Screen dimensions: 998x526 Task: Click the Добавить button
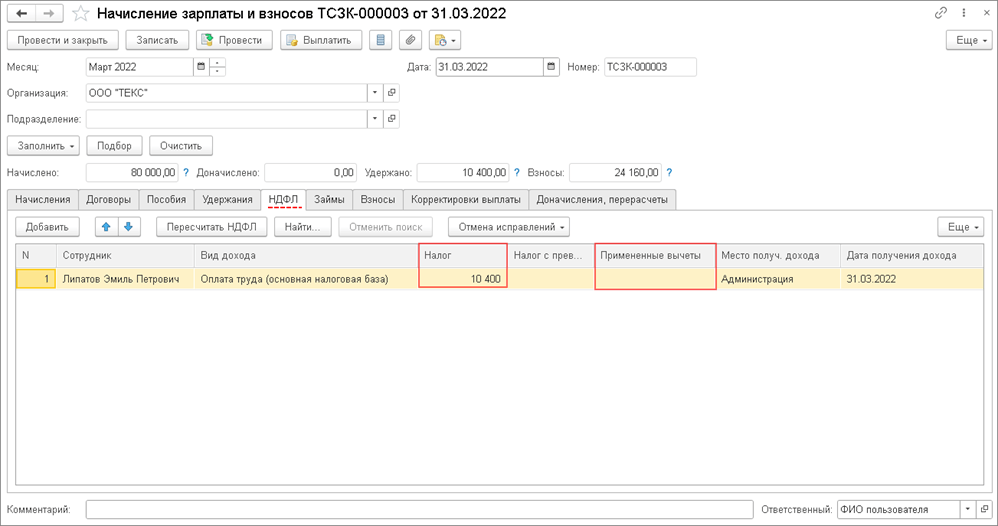tap(47, 227)
